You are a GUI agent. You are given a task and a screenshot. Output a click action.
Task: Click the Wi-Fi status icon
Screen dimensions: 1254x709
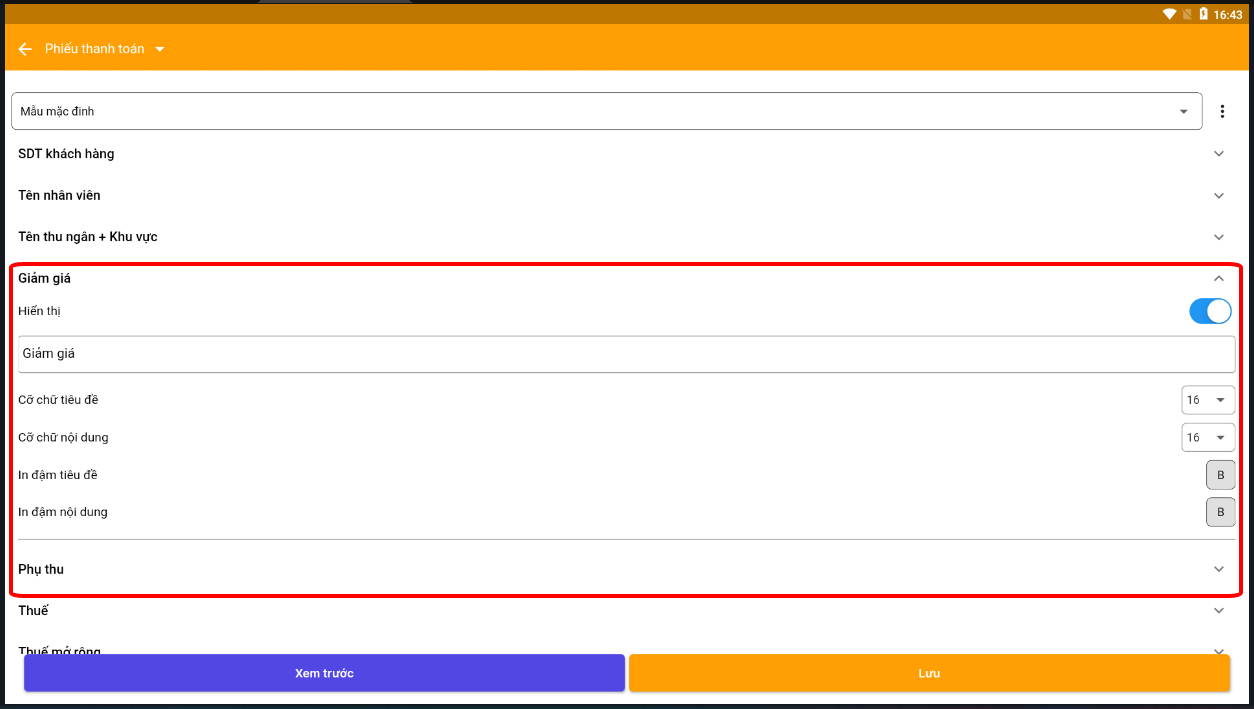point(1169,14)
